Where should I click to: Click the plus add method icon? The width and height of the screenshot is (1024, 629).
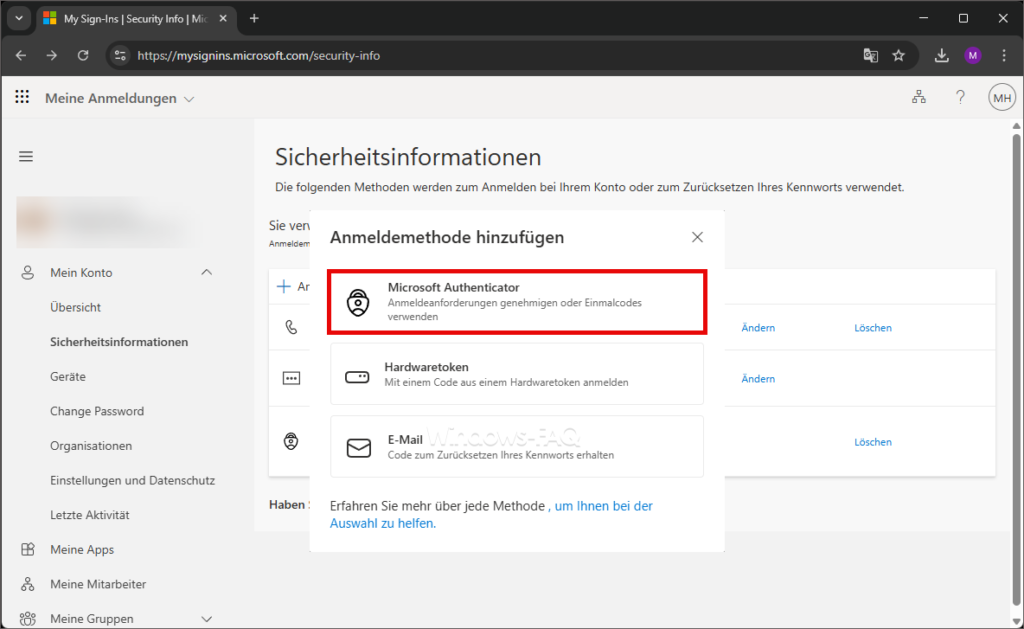[x=283, y=286]
